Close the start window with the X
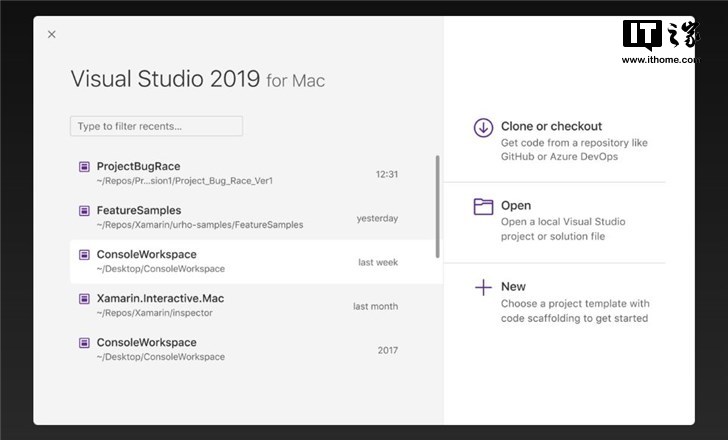728x440 pixels. [x=52, y=34]
